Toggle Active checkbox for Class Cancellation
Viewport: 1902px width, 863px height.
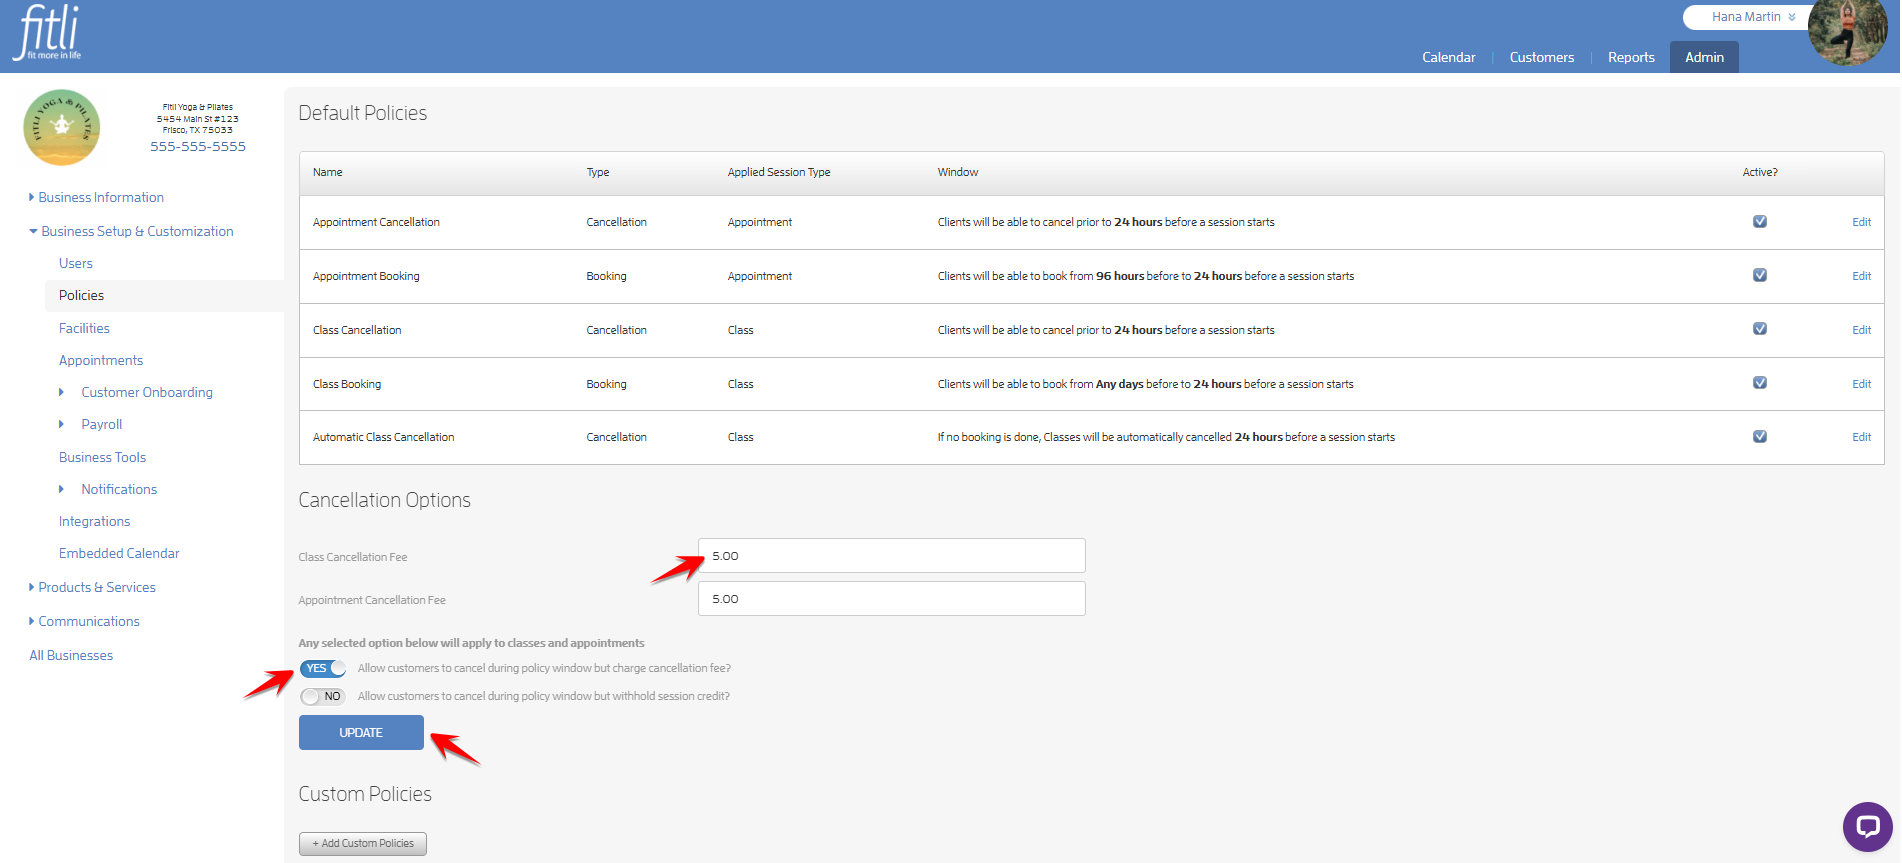(x=1759, y=329)
